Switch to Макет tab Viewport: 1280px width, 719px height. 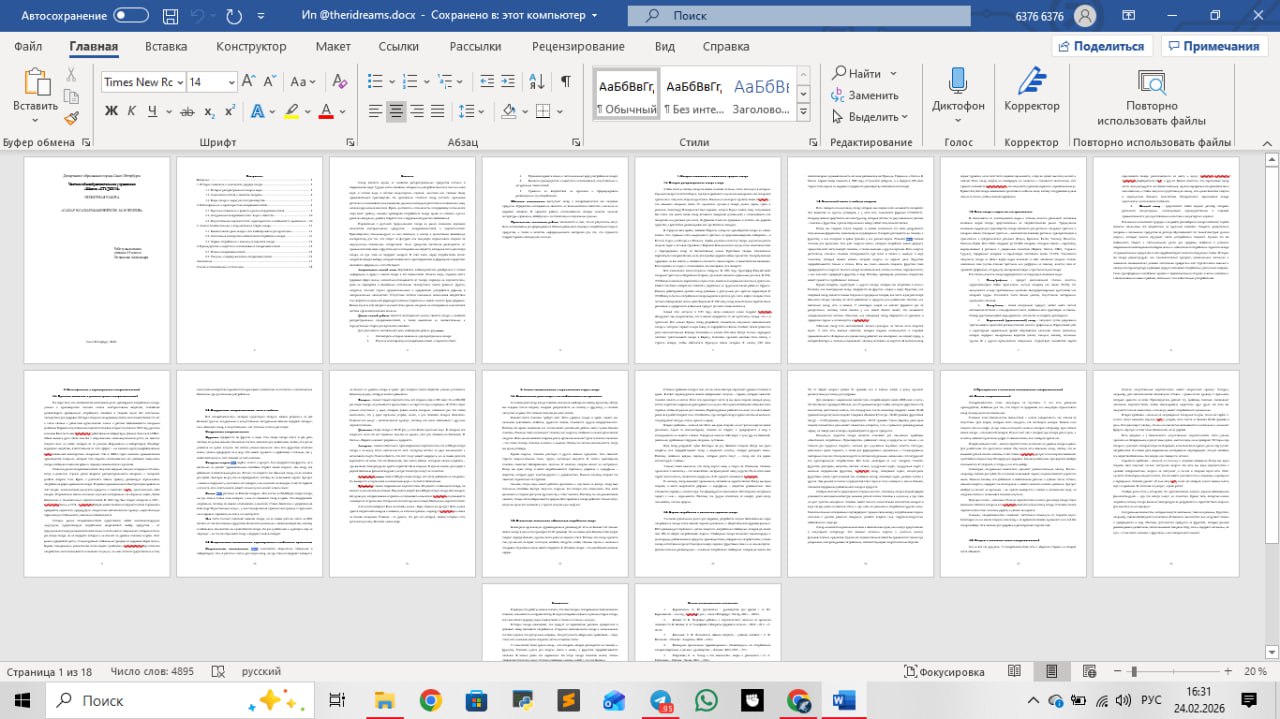point(333,46)
